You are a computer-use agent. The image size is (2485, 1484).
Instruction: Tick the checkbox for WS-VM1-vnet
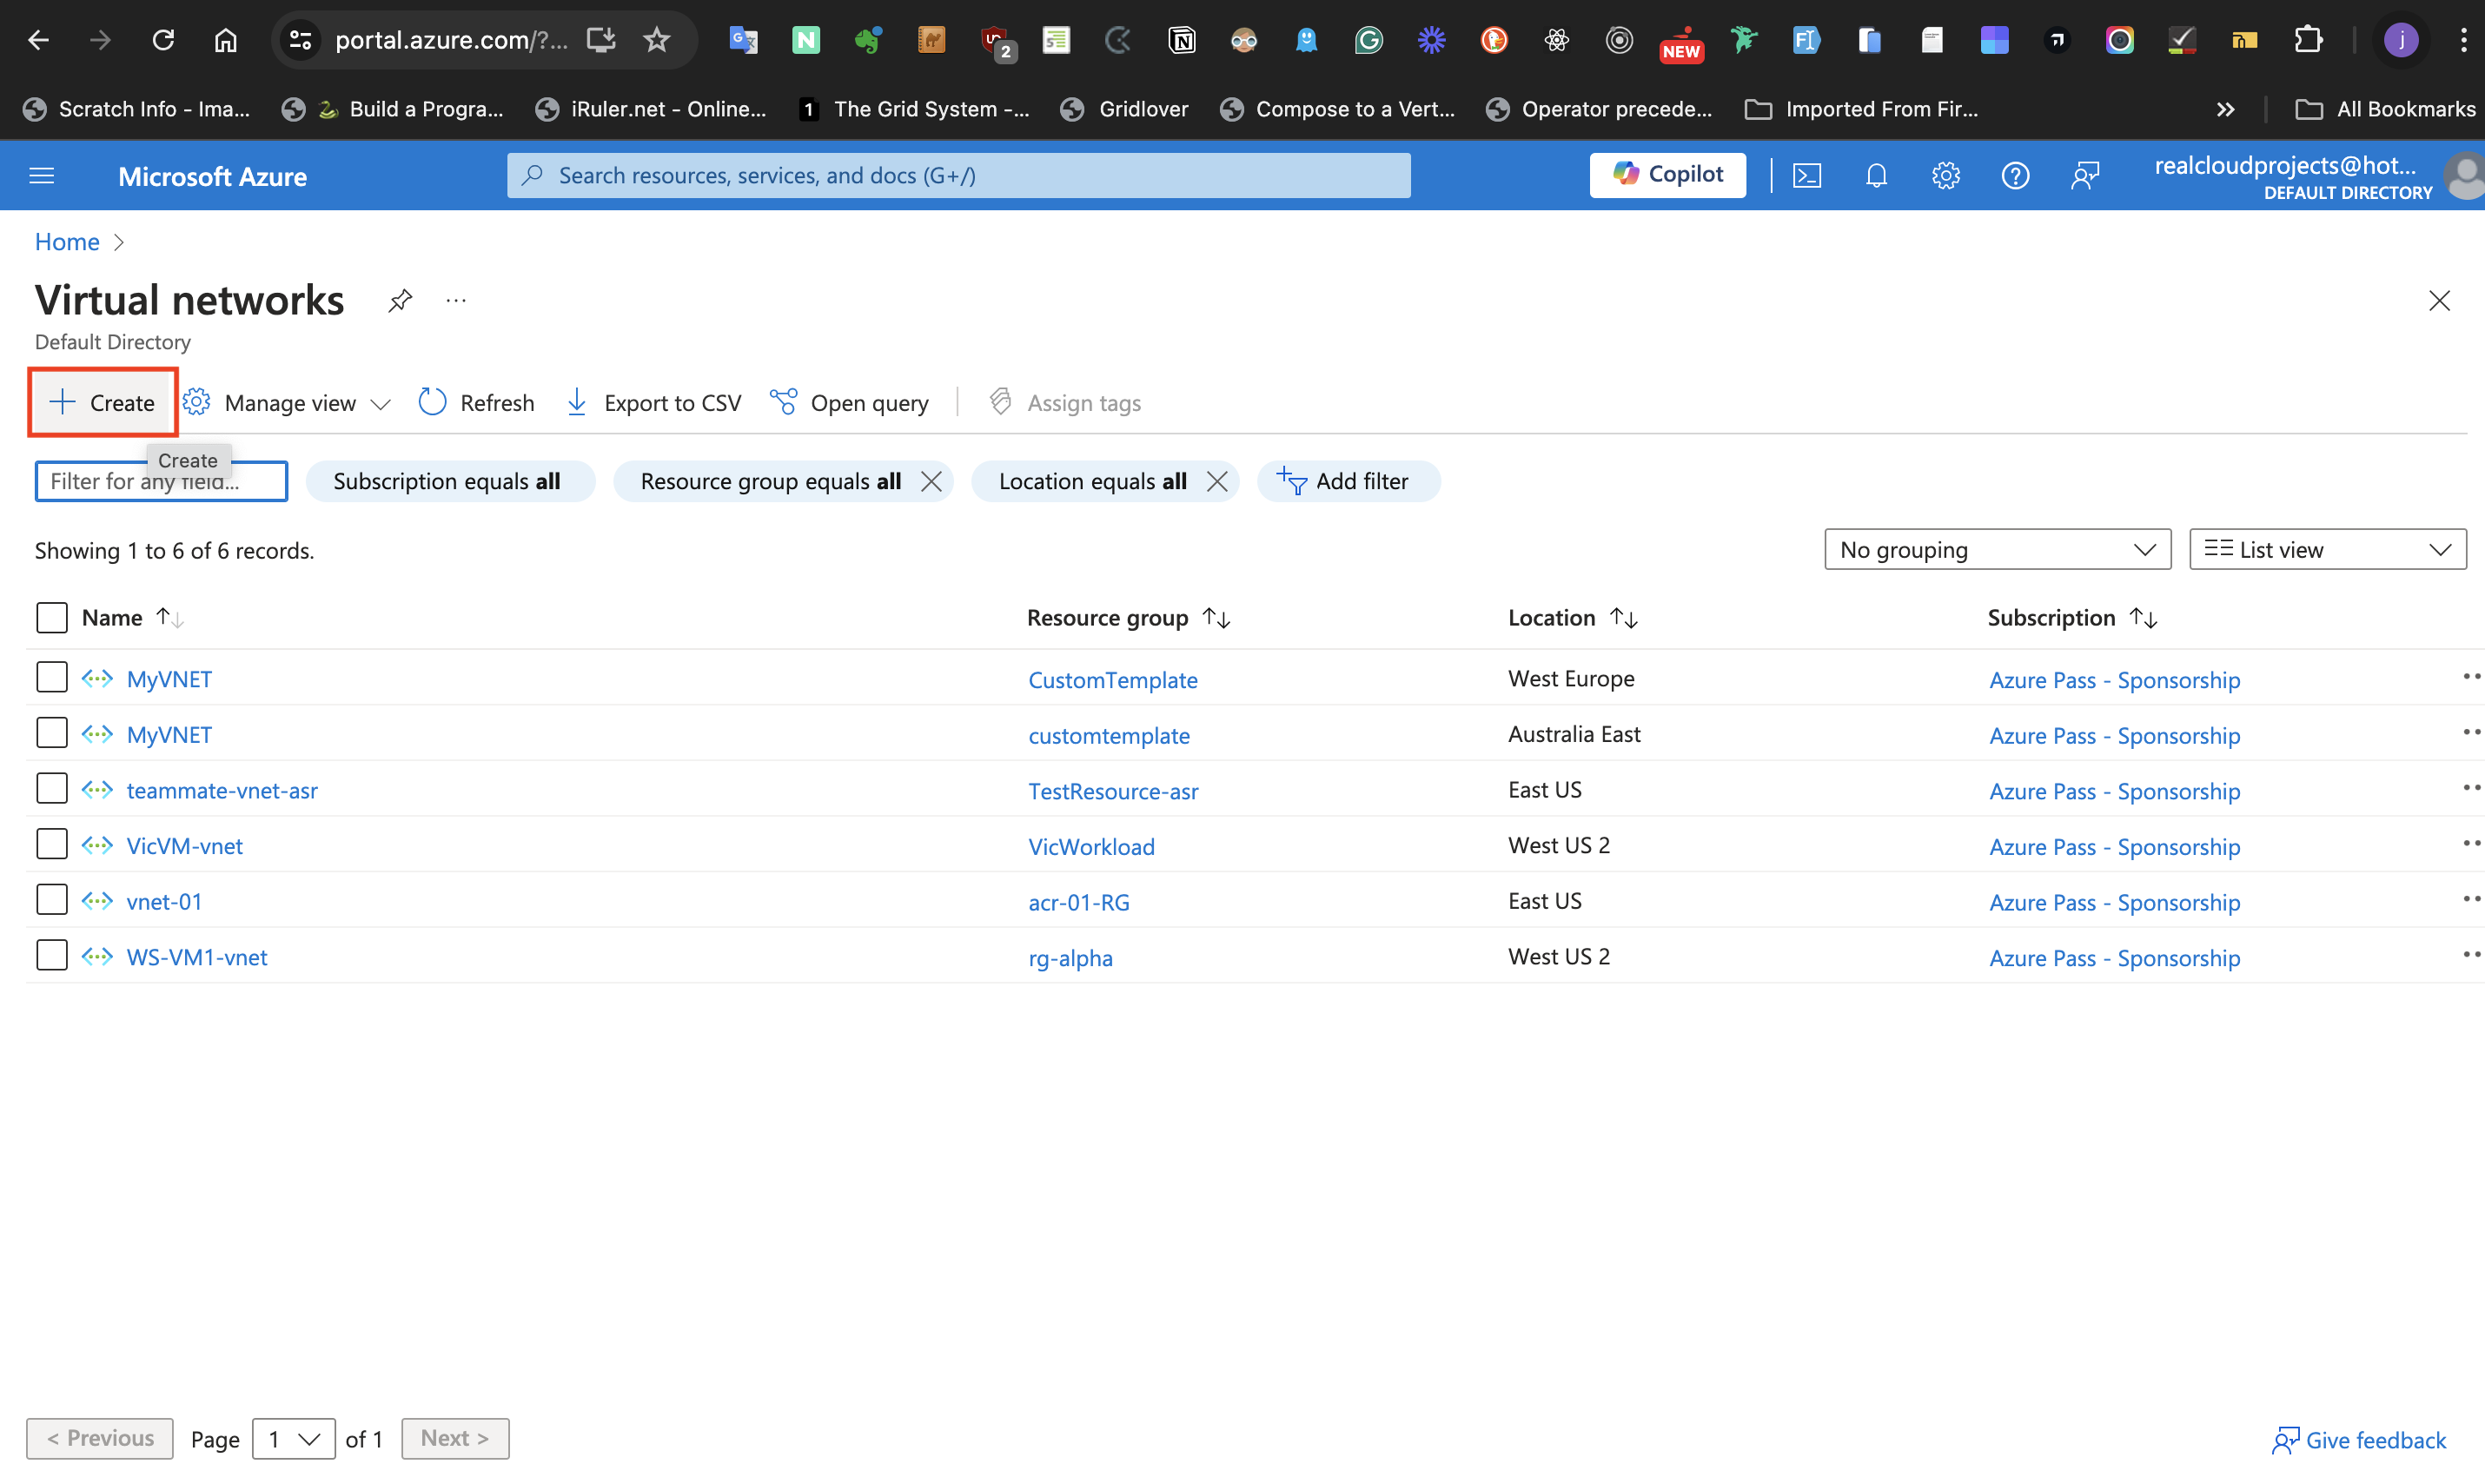click(51, 956)
